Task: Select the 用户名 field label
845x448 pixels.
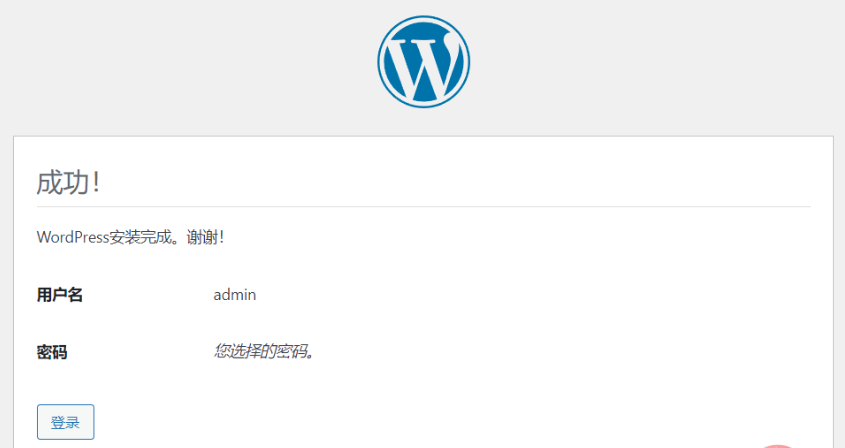Action: 60,295
